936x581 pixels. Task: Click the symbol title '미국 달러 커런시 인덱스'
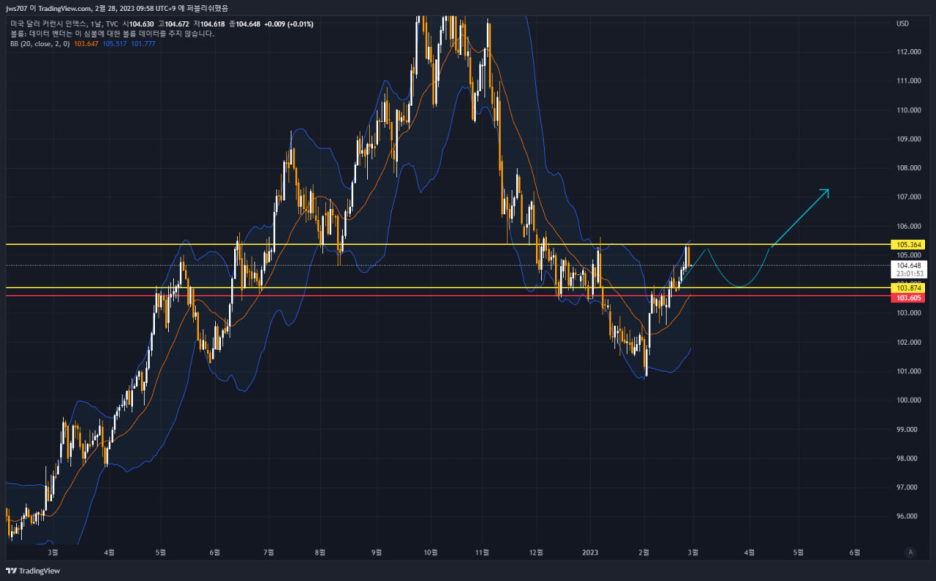[x=48, y=24]
